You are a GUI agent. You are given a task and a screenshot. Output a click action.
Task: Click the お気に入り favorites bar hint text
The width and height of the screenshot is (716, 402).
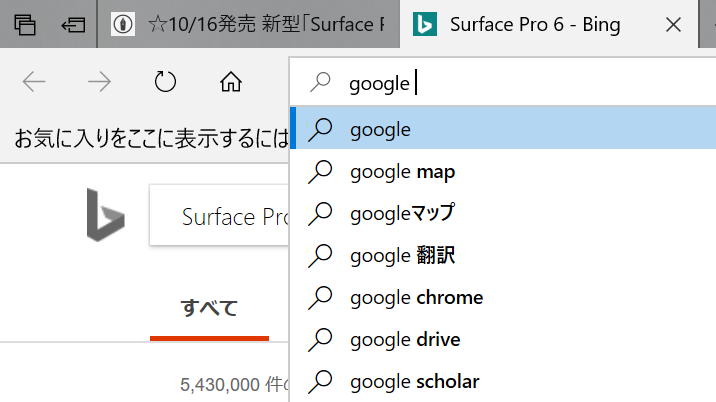point(152,138)
